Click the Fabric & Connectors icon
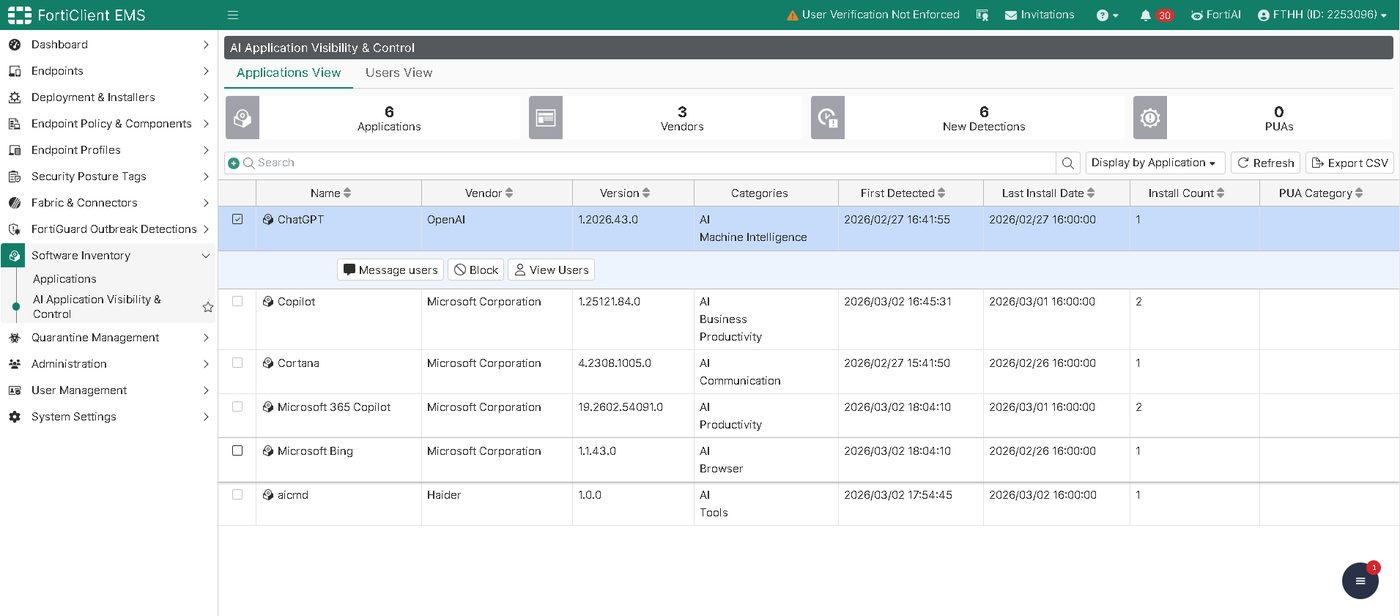Screen dimensions: 1400x616 click(15, 202)
